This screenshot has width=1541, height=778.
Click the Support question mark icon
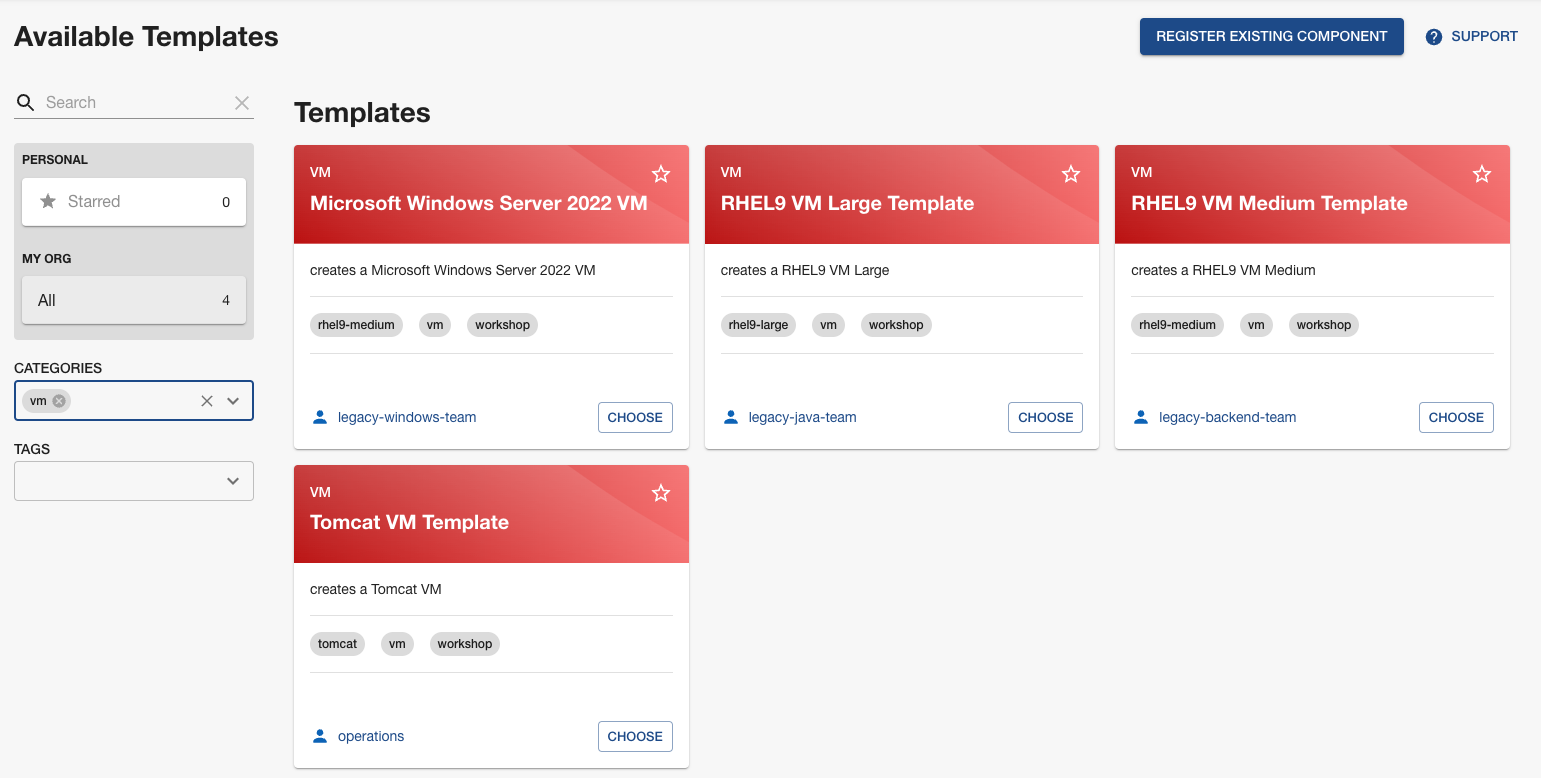coord(1434,37)
